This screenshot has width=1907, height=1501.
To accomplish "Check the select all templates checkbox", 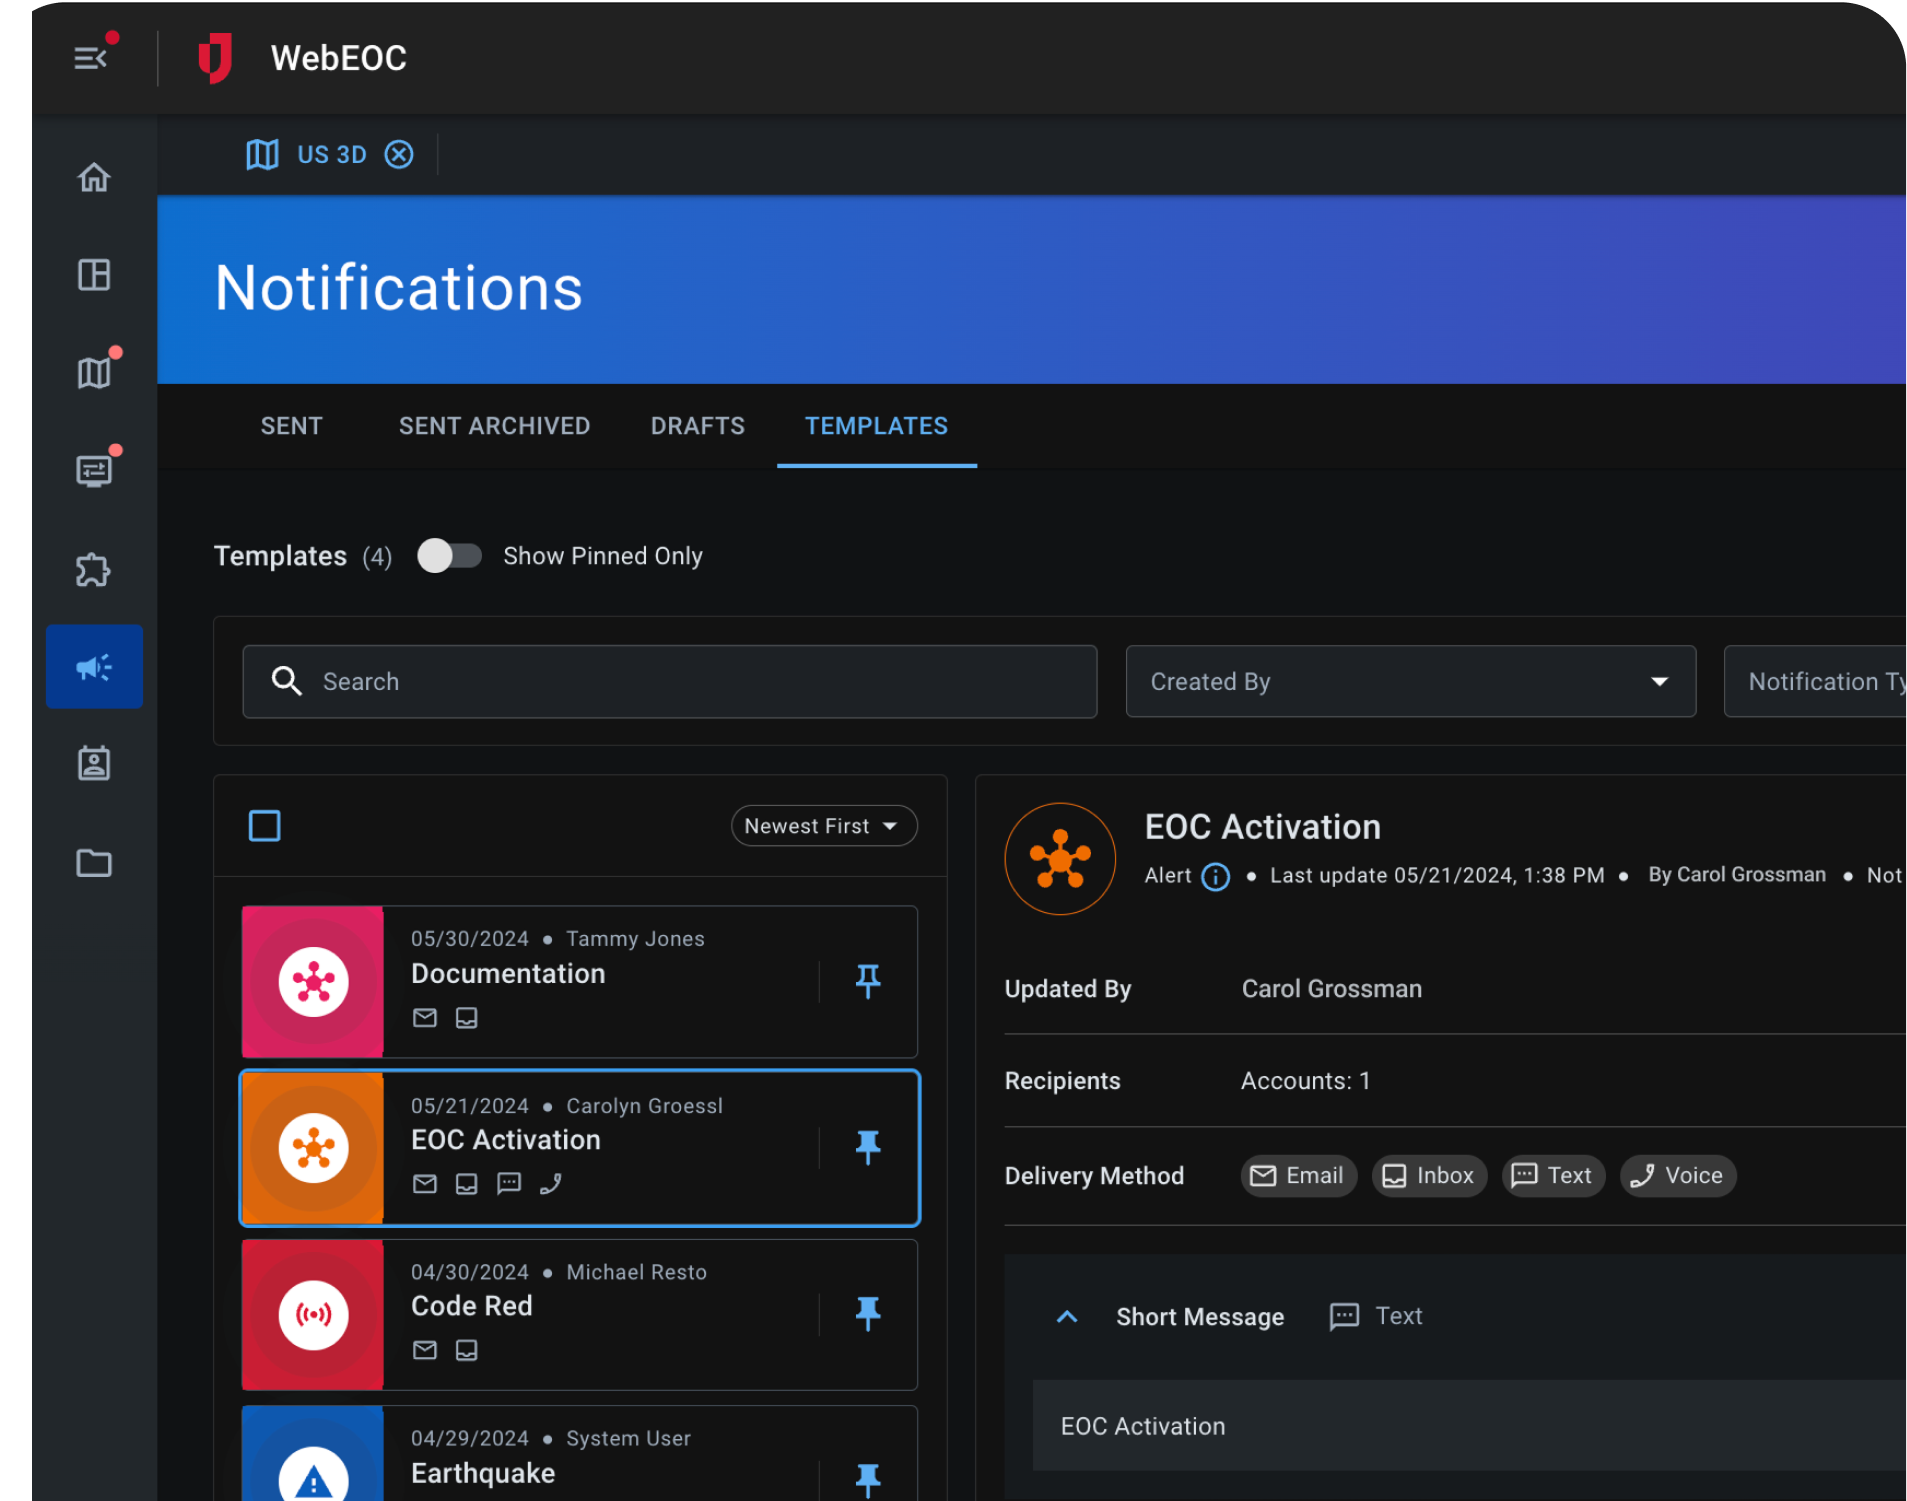I will (x=264, y=826).
